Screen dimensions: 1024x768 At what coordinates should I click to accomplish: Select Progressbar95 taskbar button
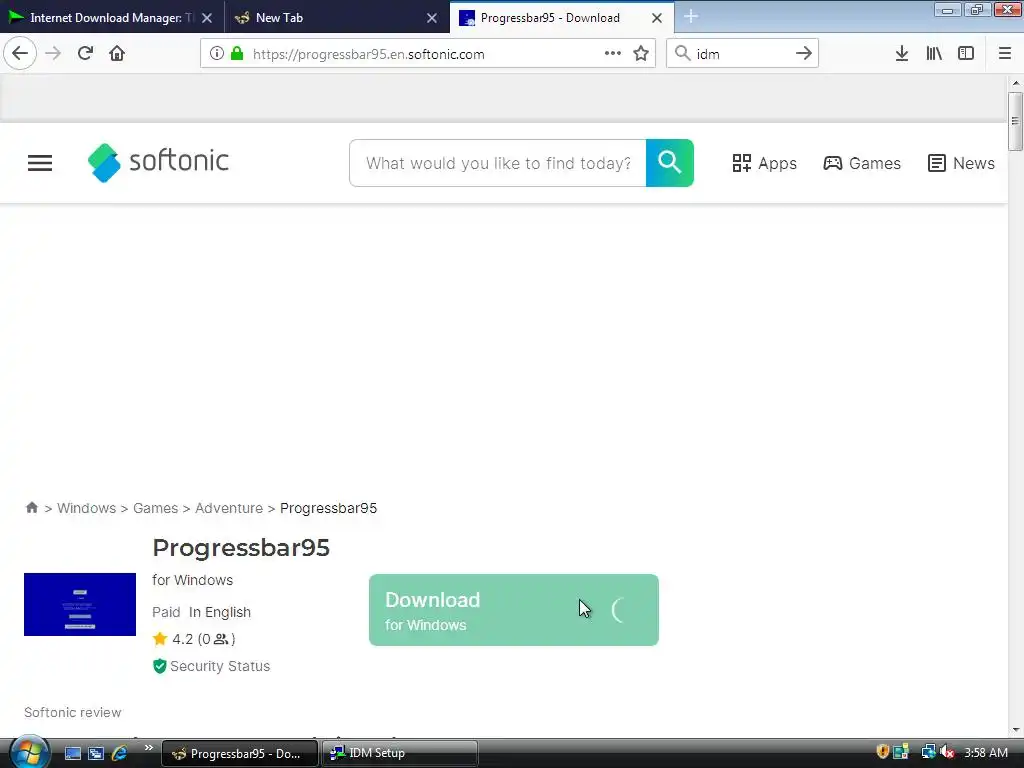pyautogui.click(x=239, y=754)
